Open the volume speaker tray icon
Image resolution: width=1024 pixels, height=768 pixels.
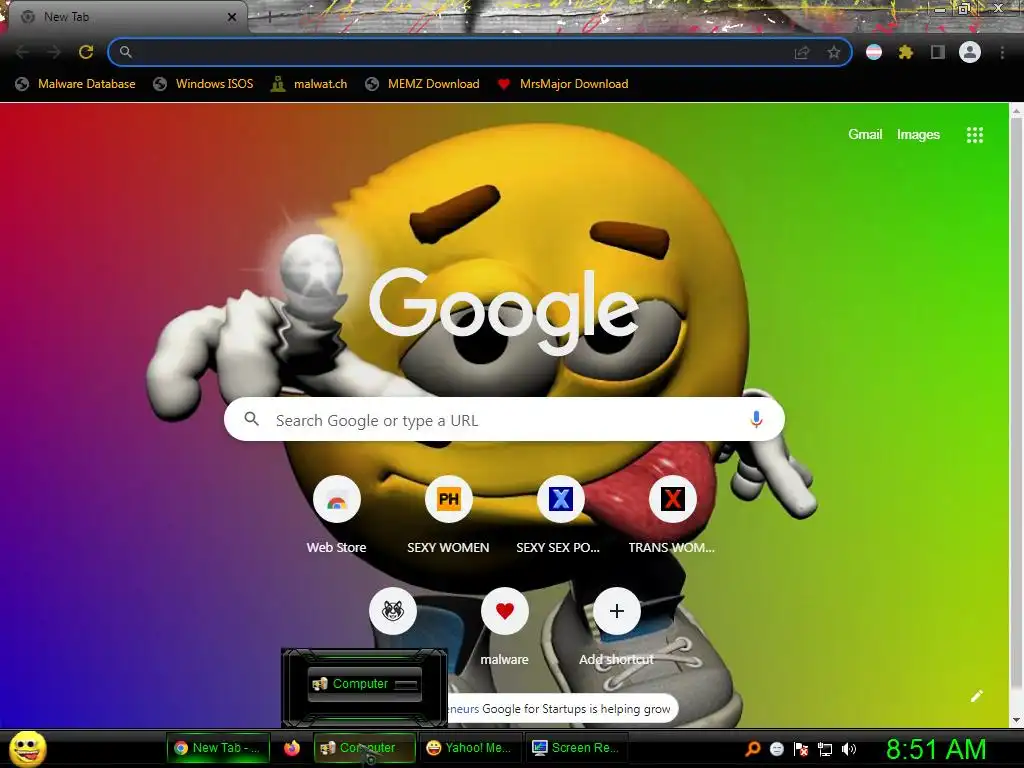[849, 749]
